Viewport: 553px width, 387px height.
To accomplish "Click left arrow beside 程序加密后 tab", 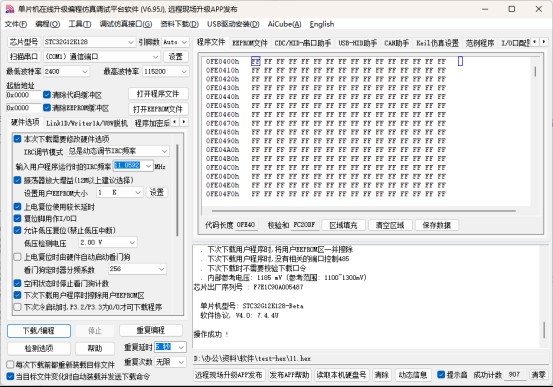I will tap(175, 122).
